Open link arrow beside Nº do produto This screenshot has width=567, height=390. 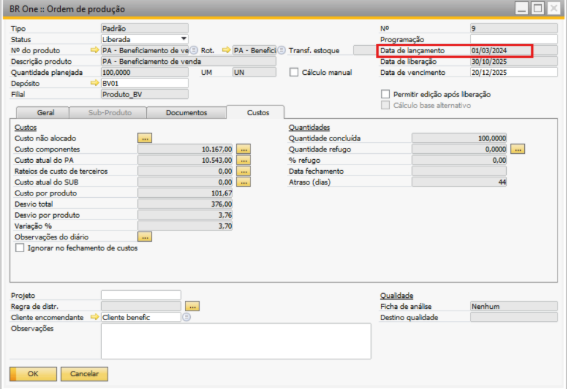pos(94,50)
